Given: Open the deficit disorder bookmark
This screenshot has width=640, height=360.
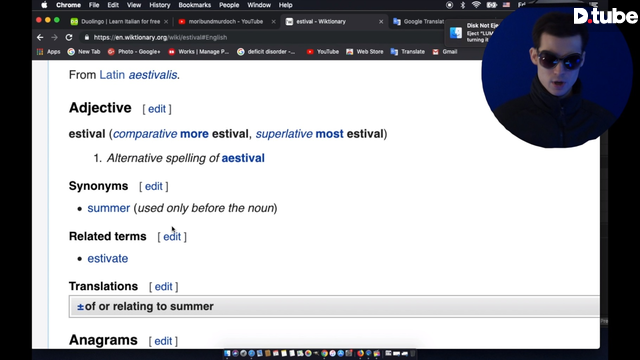Looking at the screenshot, I should tap(266, 51).
